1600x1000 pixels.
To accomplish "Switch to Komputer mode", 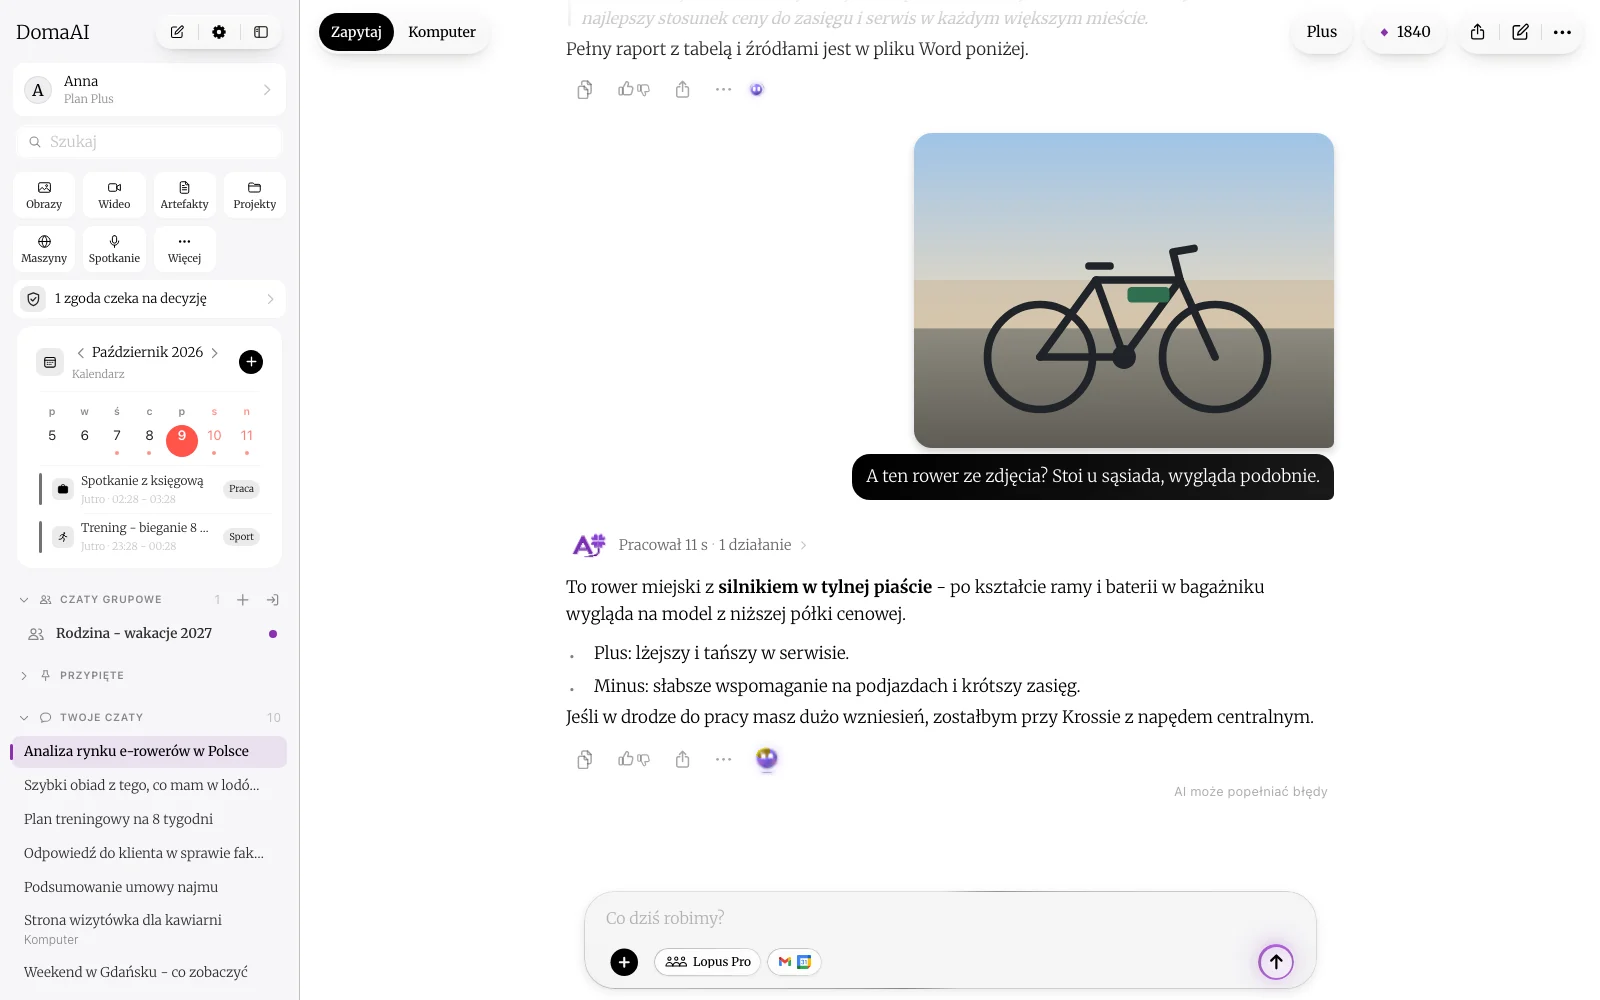I will (x=442, y=32).
